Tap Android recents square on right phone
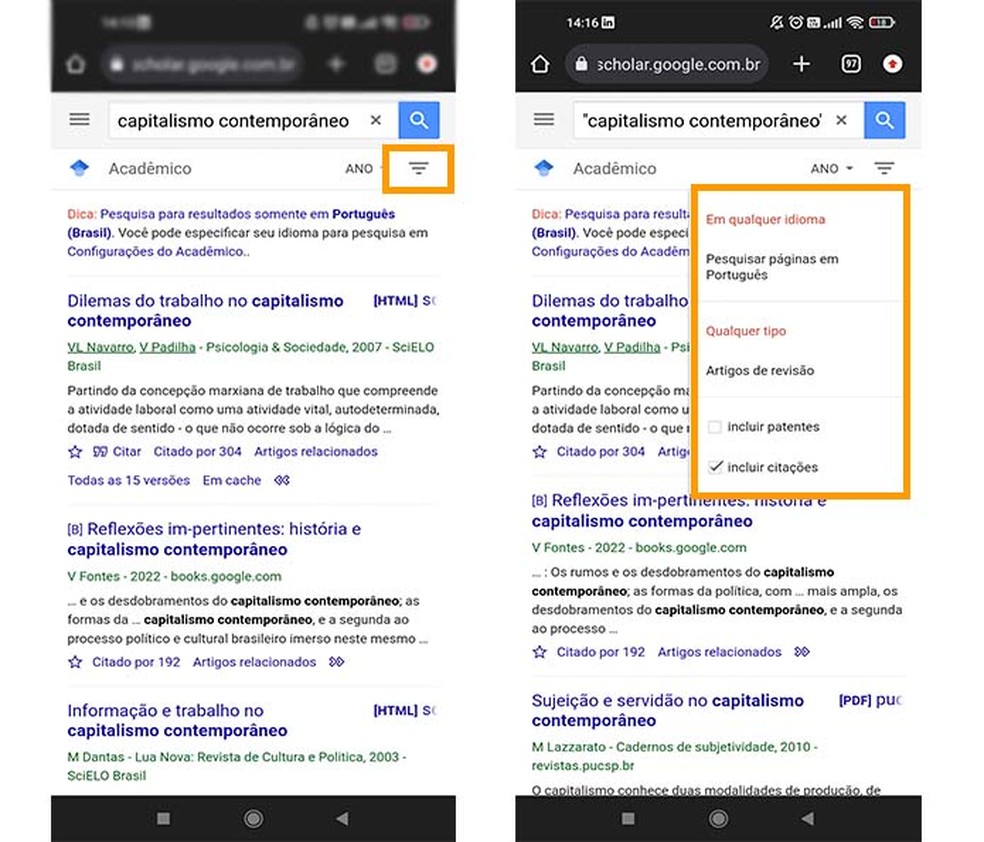 (628, 818)
